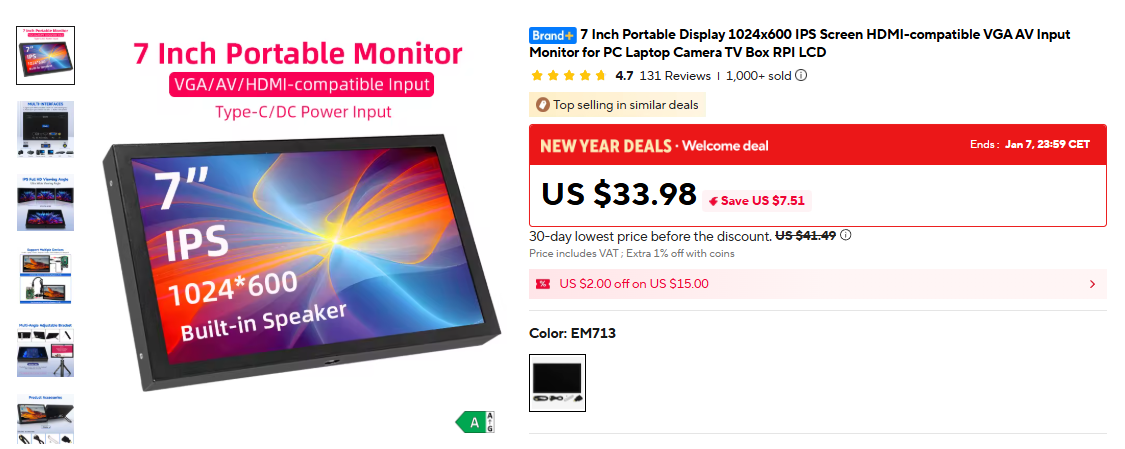This screenshot has width=1125, height=449.
Task: Click the info icon next to 1,000+ sold
Action: 801,75
